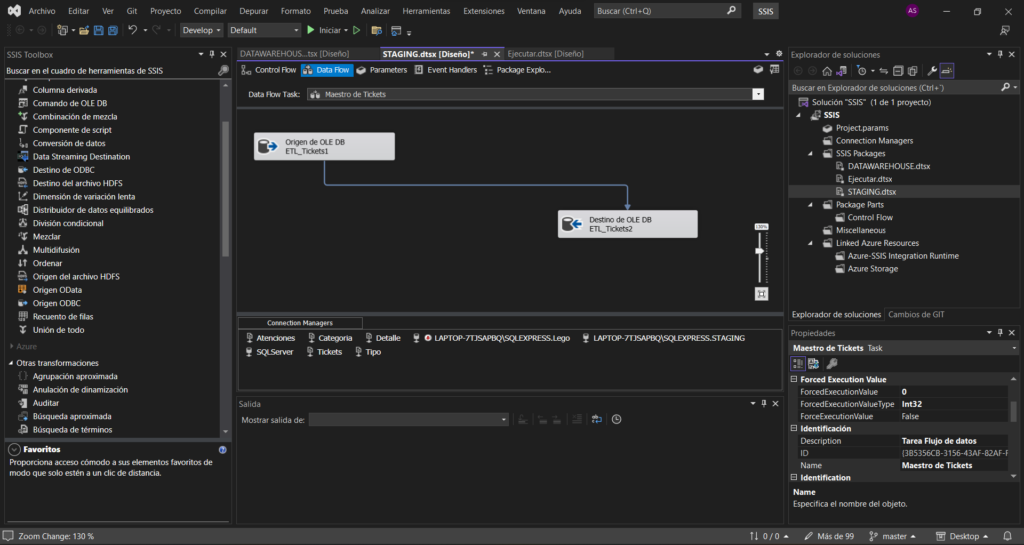Switch to the Control Flow tab

tap(270, 70)
